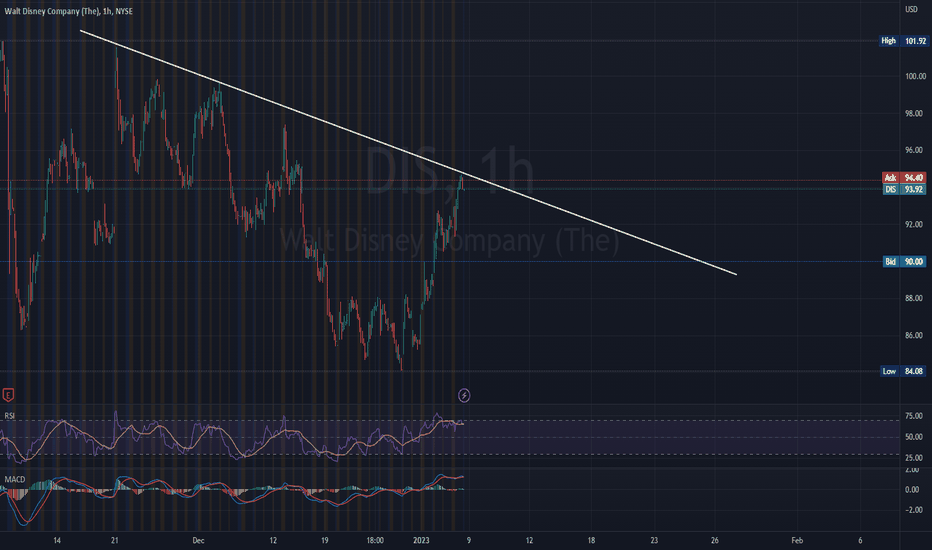The image size is (932, 550).
Task: Click the DIS 93.92 price label
Action: click(904, 189)
